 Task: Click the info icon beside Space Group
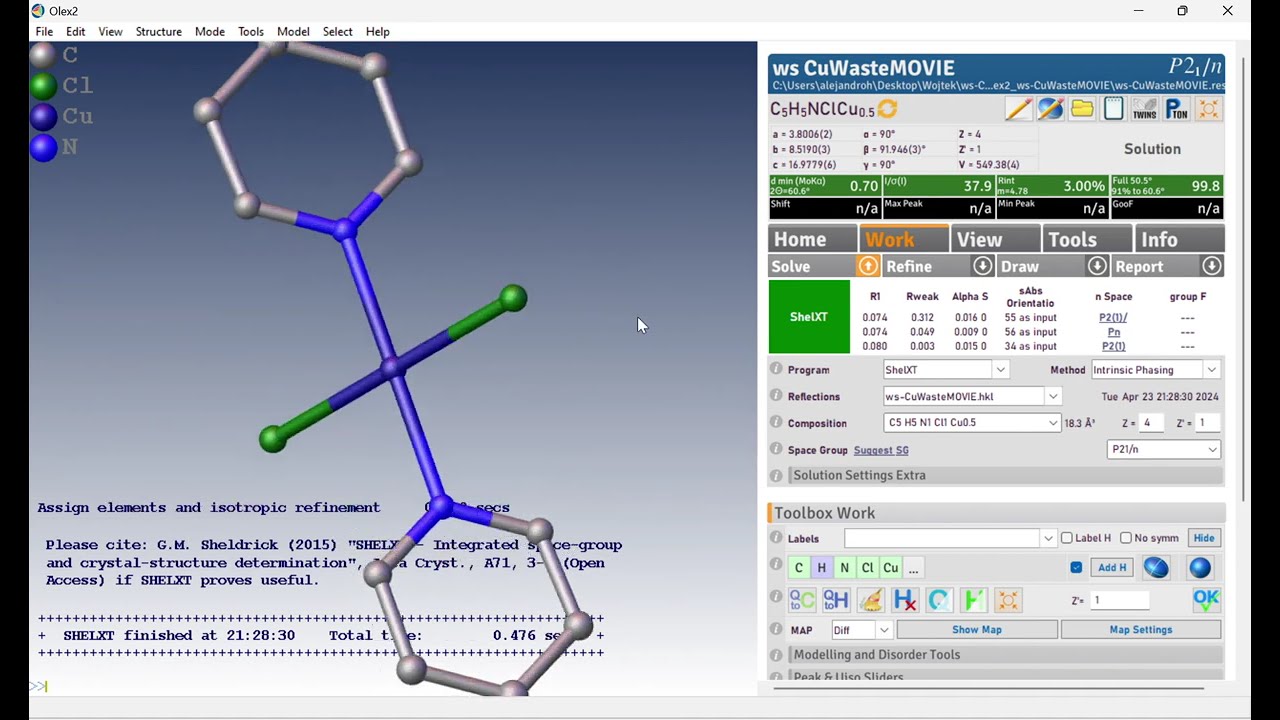point(776,450)
